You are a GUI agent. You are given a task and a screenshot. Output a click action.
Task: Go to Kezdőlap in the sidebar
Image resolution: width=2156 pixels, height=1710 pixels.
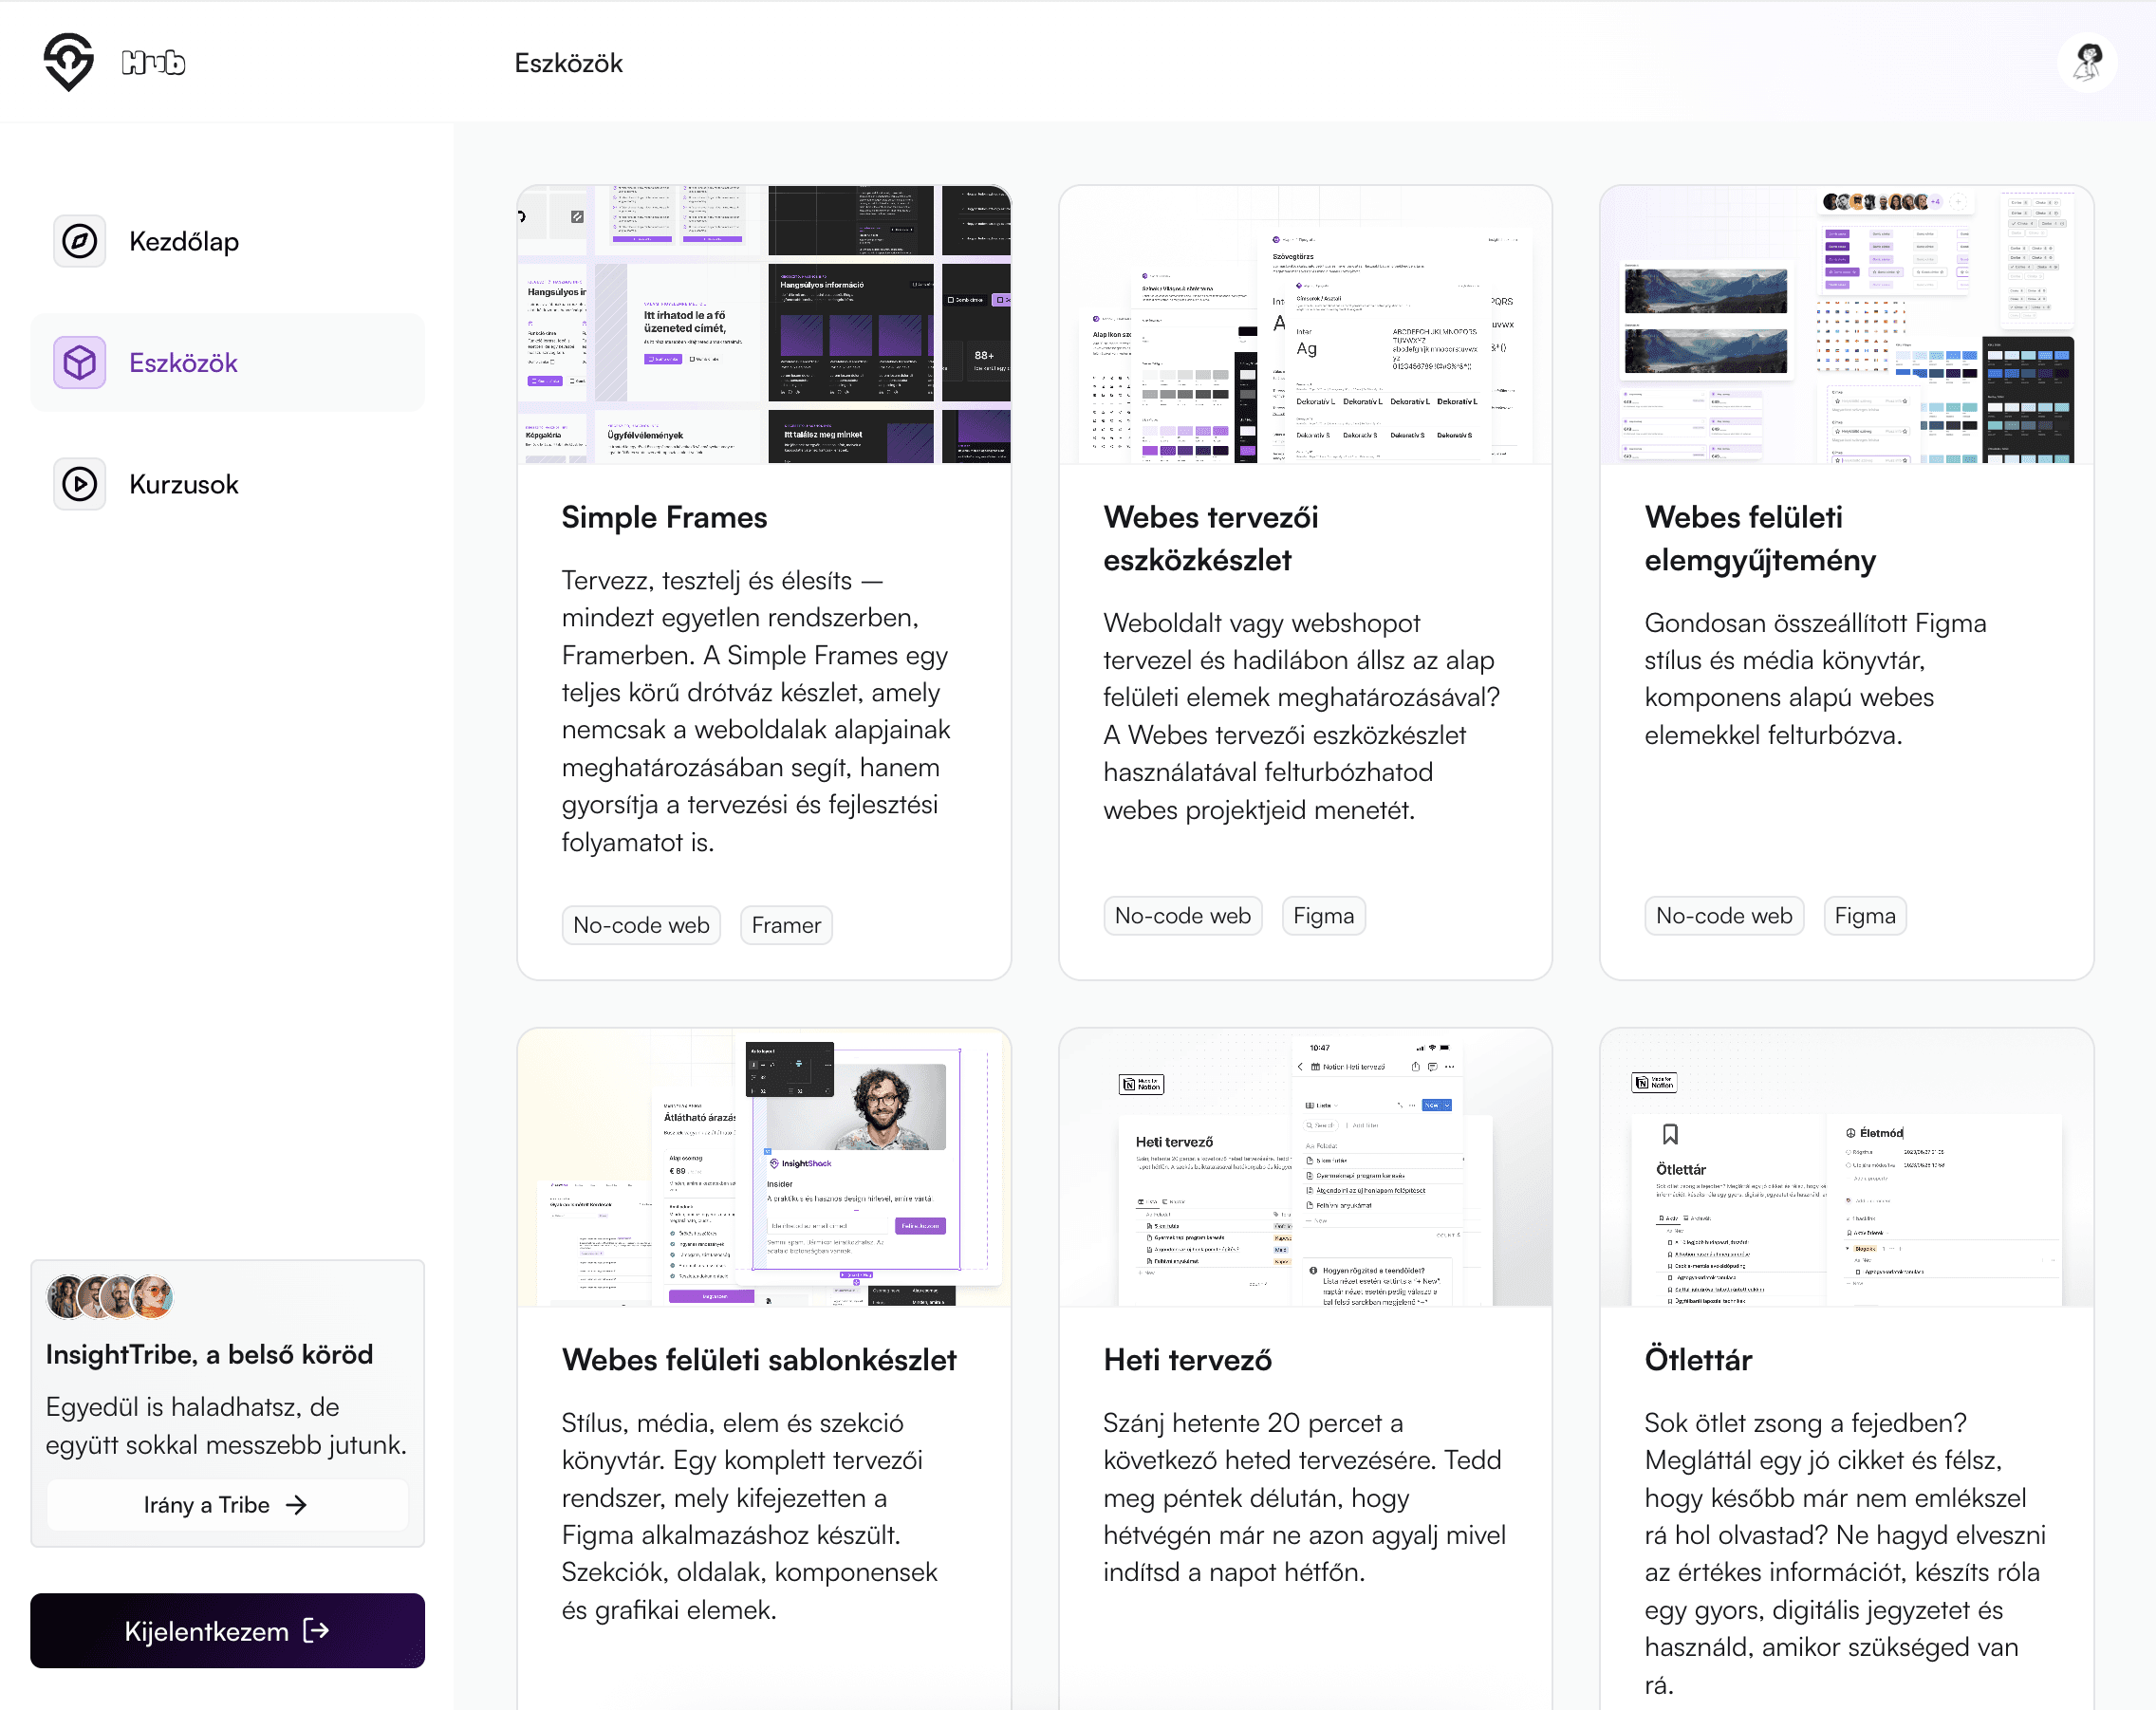(x=228, y=241)
